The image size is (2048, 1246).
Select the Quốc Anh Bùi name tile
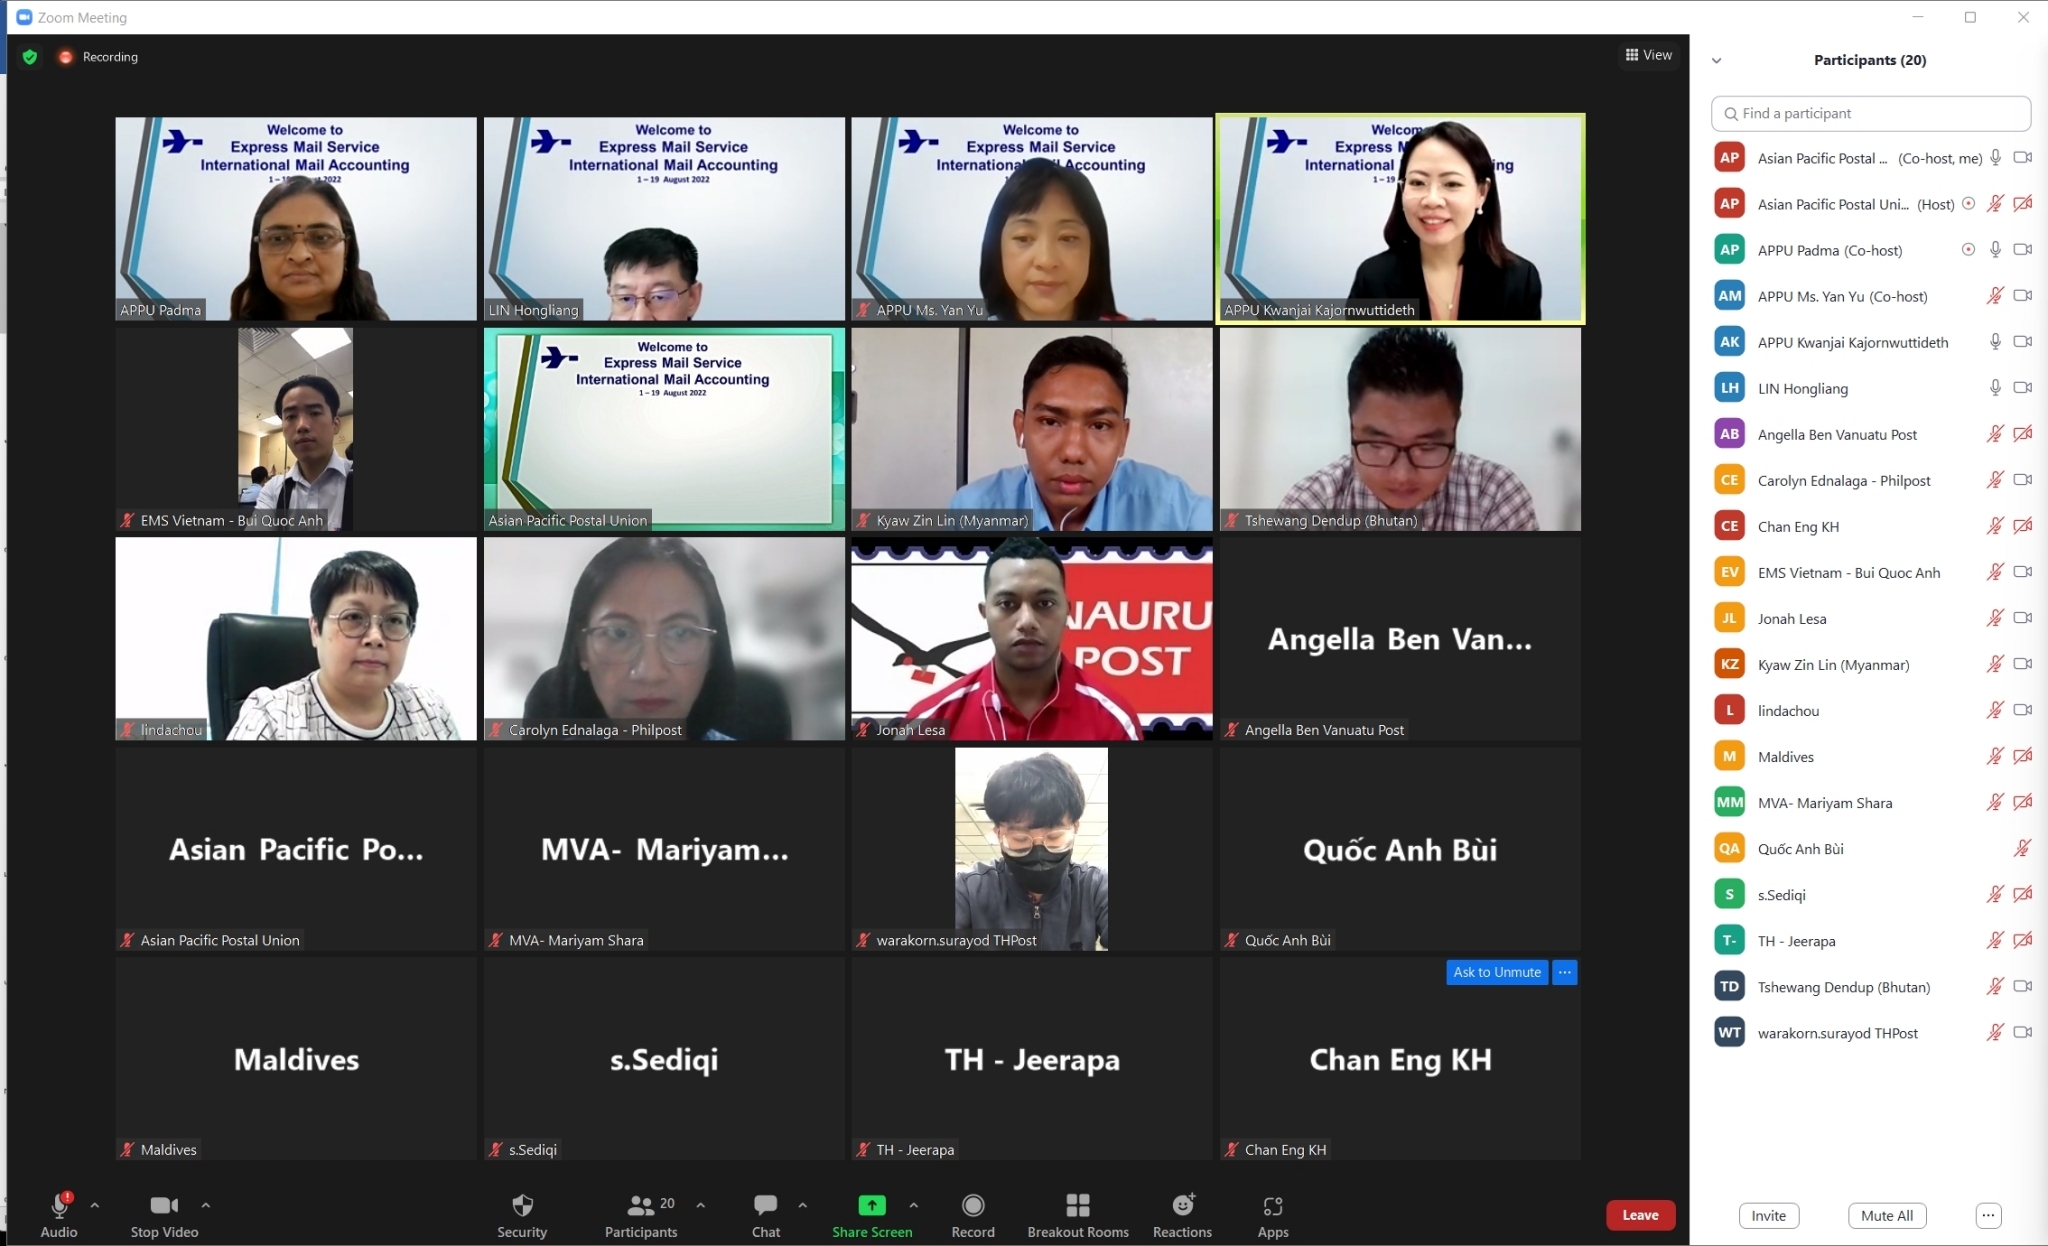point(1400,849)
